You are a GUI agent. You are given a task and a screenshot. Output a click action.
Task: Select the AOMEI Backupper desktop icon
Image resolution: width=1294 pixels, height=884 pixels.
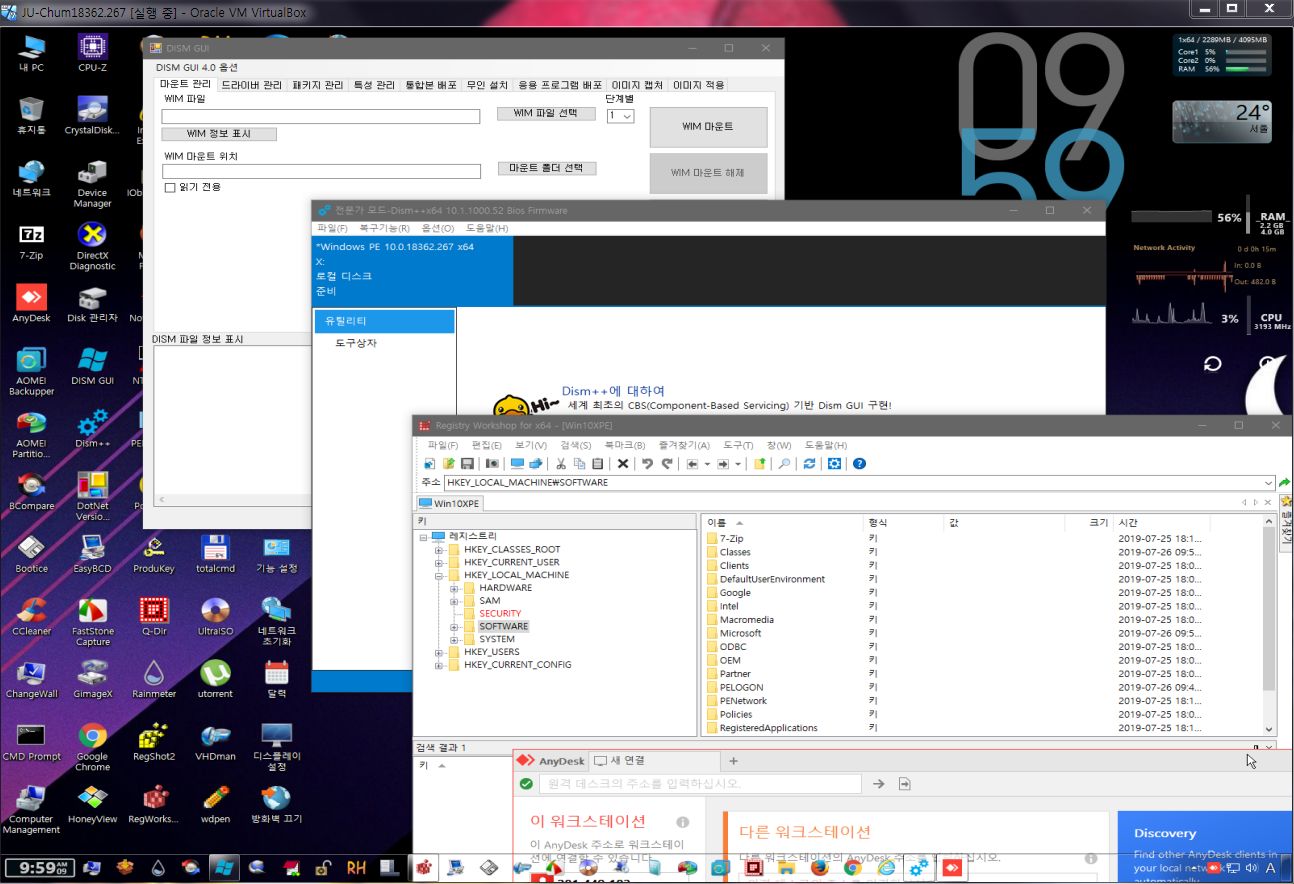tap(31, 372)
